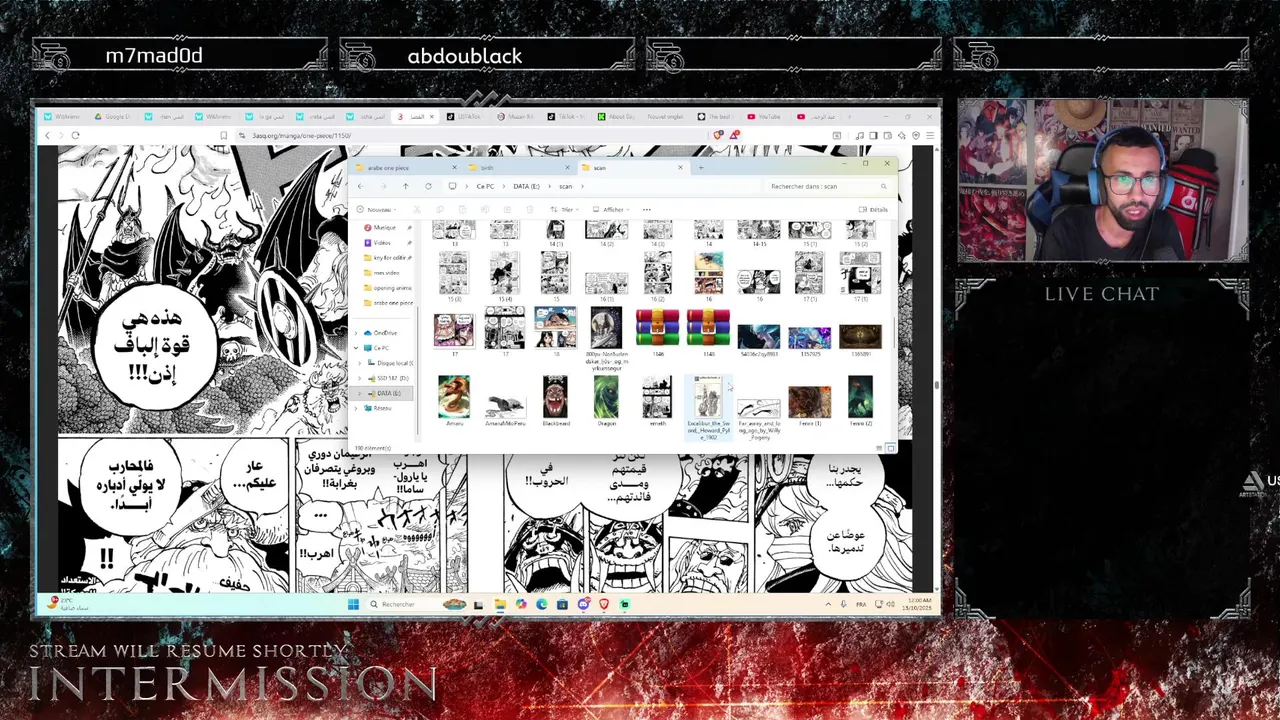
Task: Select the 1357925 image thumbnail
Action: coord(810,337)
